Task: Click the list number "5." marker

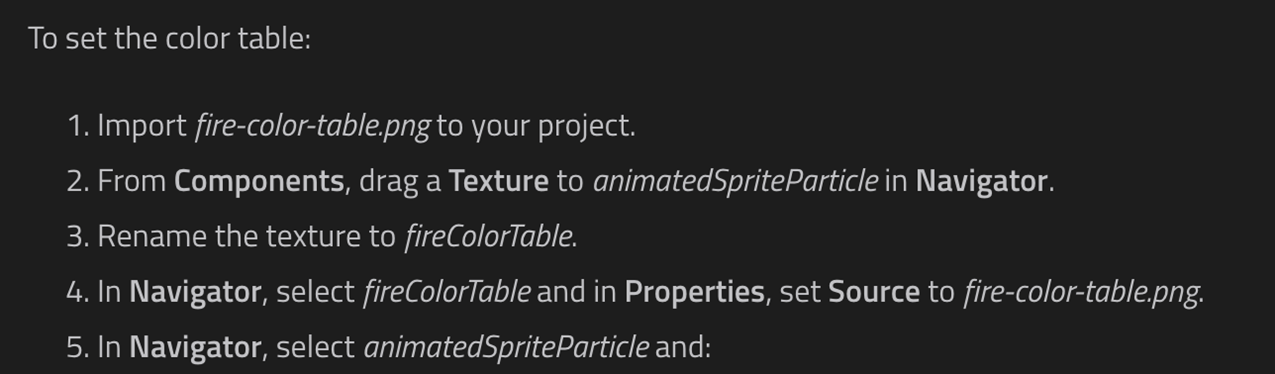Action: tap(78, 347)
